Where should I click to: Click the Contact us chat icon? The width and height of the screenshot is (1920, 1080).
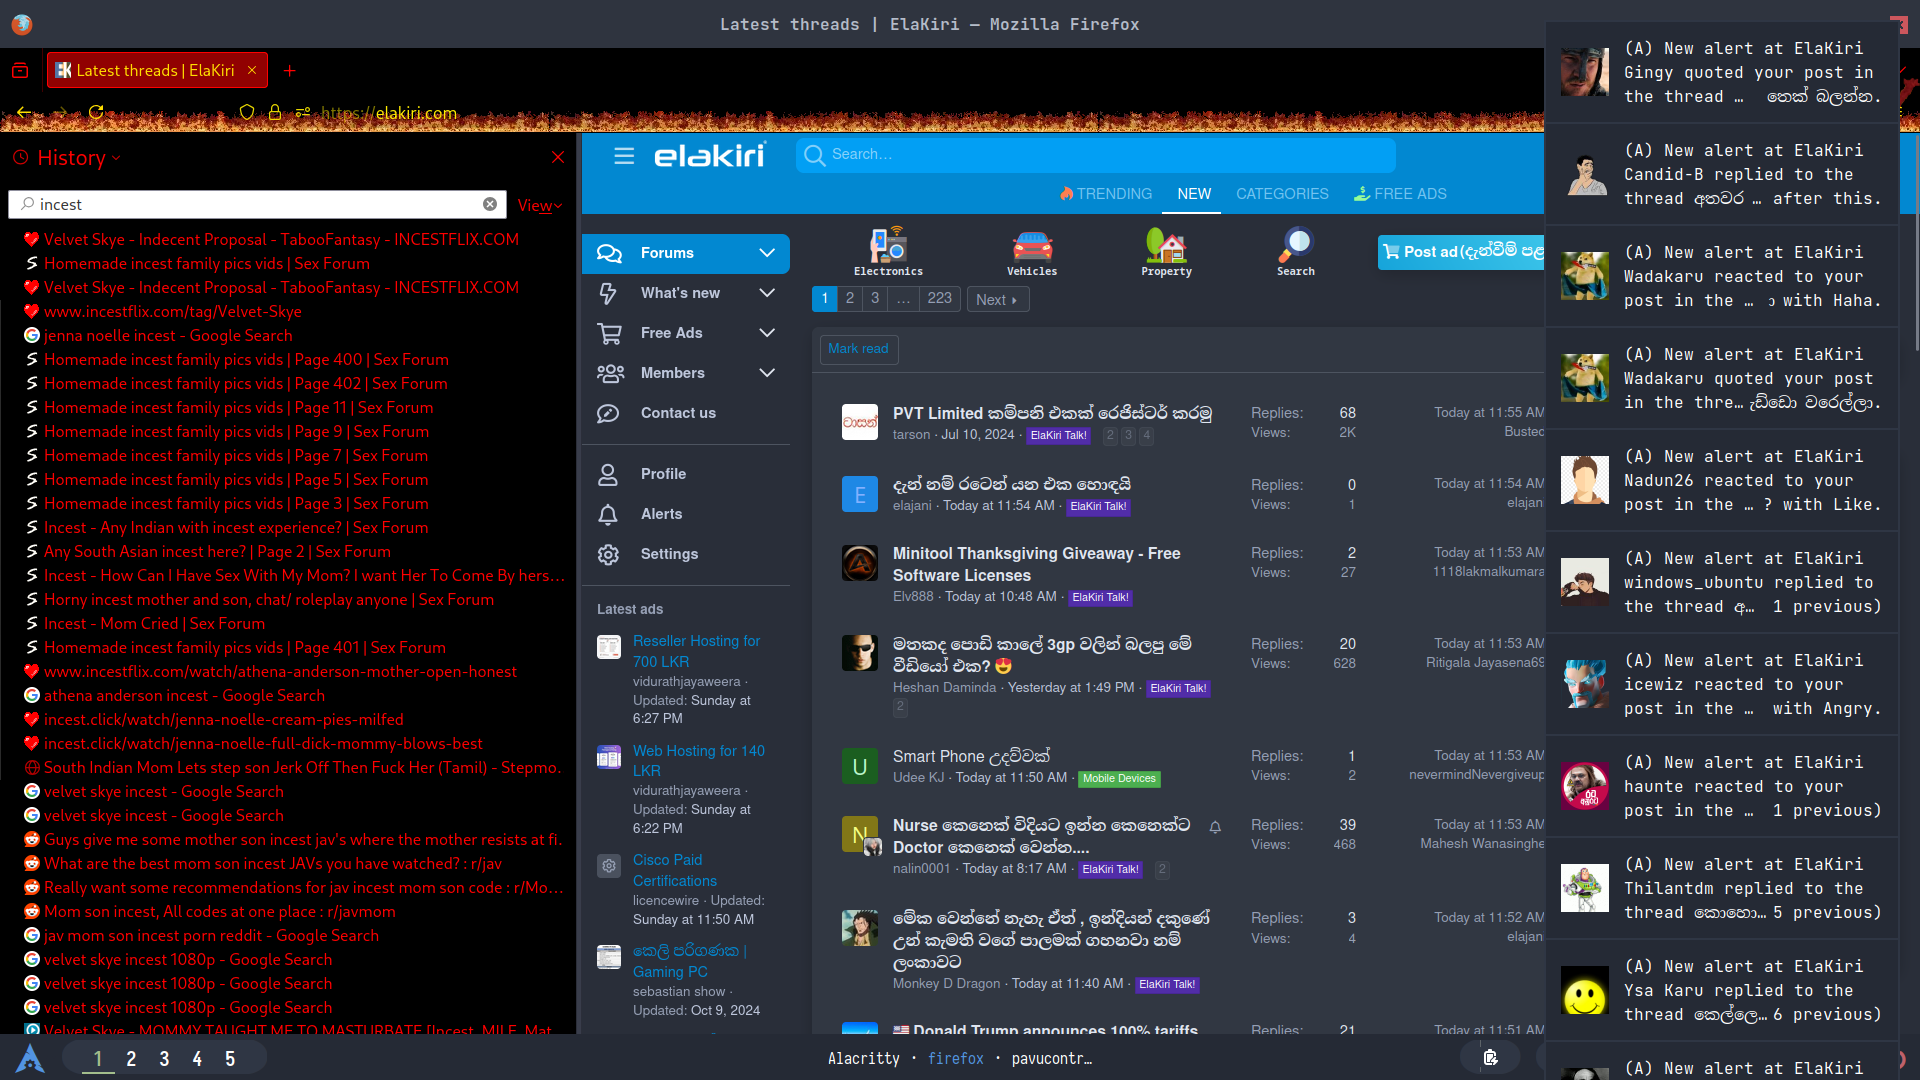coord(609,413)
